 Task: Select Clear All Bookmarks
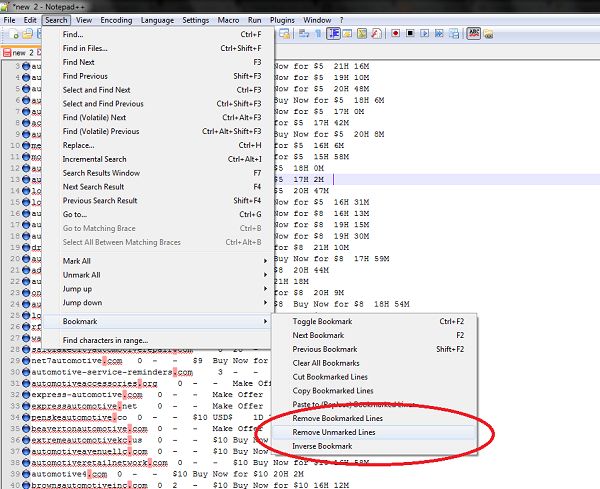(375, 363)
